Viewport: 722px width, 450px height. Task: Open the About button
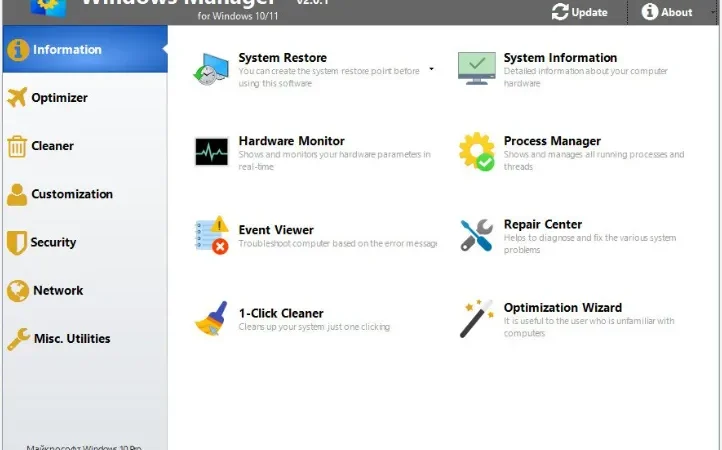[667, 12]
